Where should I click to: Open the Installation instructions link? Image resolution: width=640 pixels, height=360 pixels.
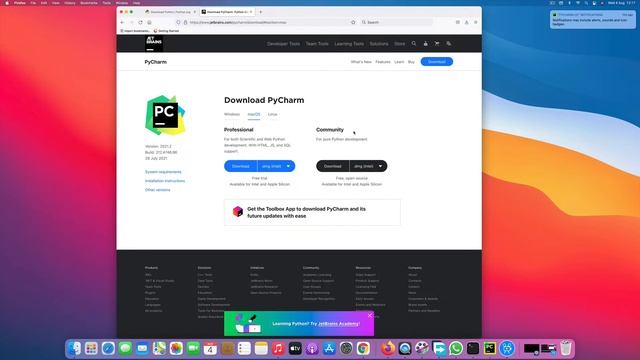[x=165, y=181]
